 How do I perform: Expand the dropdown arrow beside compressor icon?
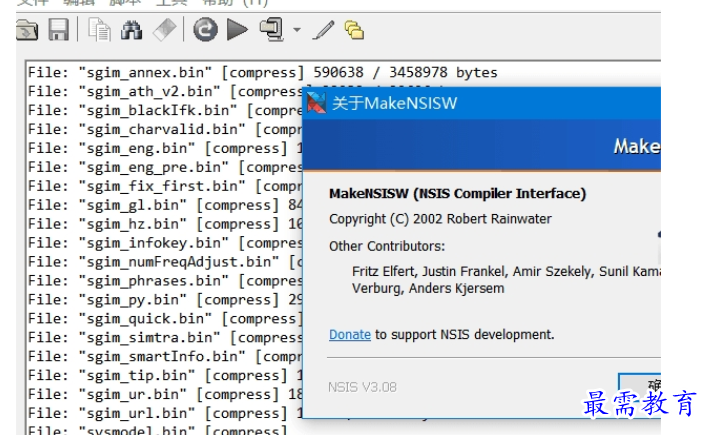(x=297, y=30)
